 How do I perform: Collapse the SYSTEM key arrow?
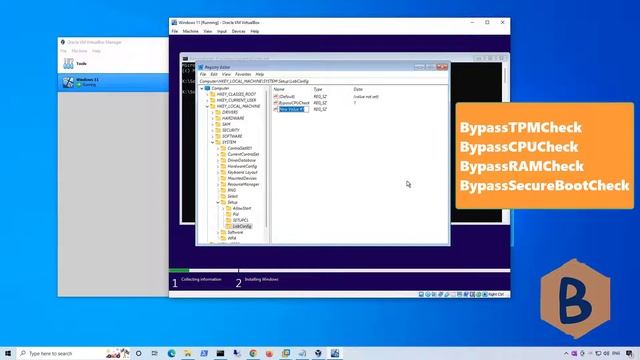[x=212, y=142]
